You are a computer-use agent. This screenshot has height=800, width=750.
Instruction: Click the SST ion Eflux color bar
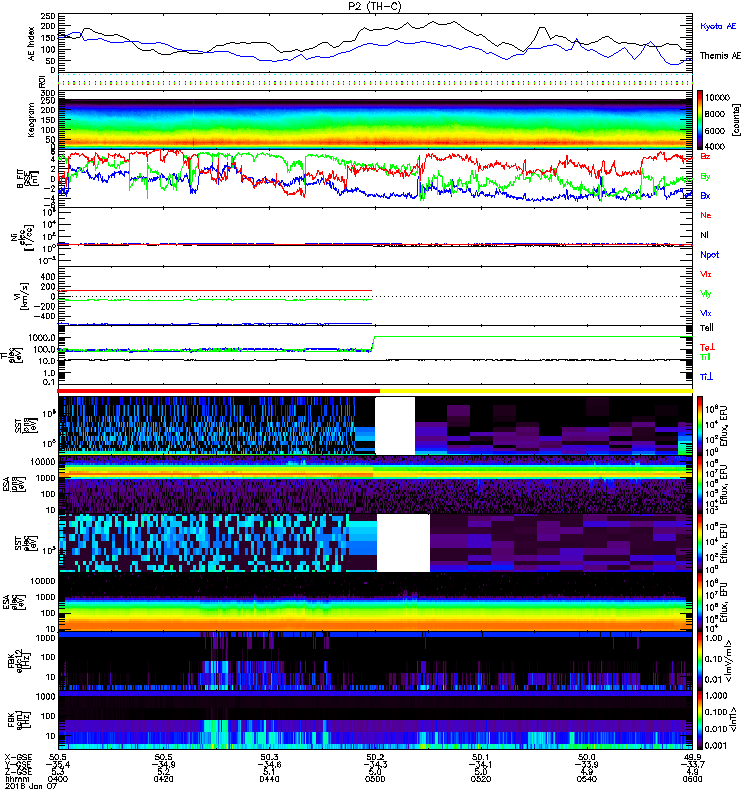pyautogui.click(x=699, y=426)
